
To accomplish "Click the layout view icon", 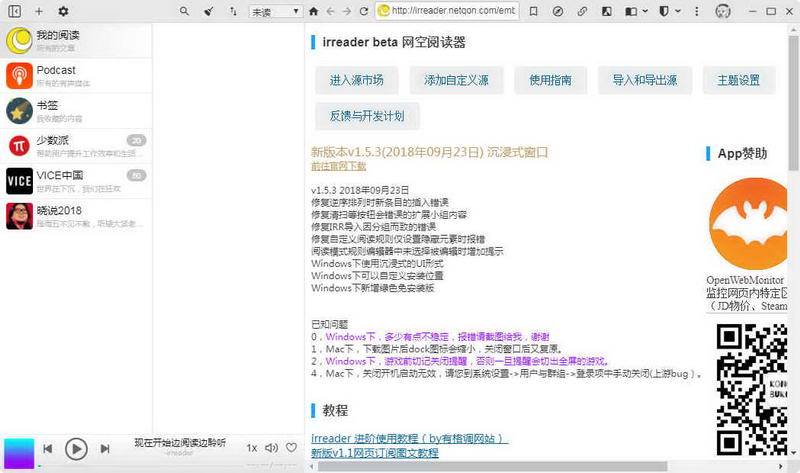I will [x=631, y=11].
